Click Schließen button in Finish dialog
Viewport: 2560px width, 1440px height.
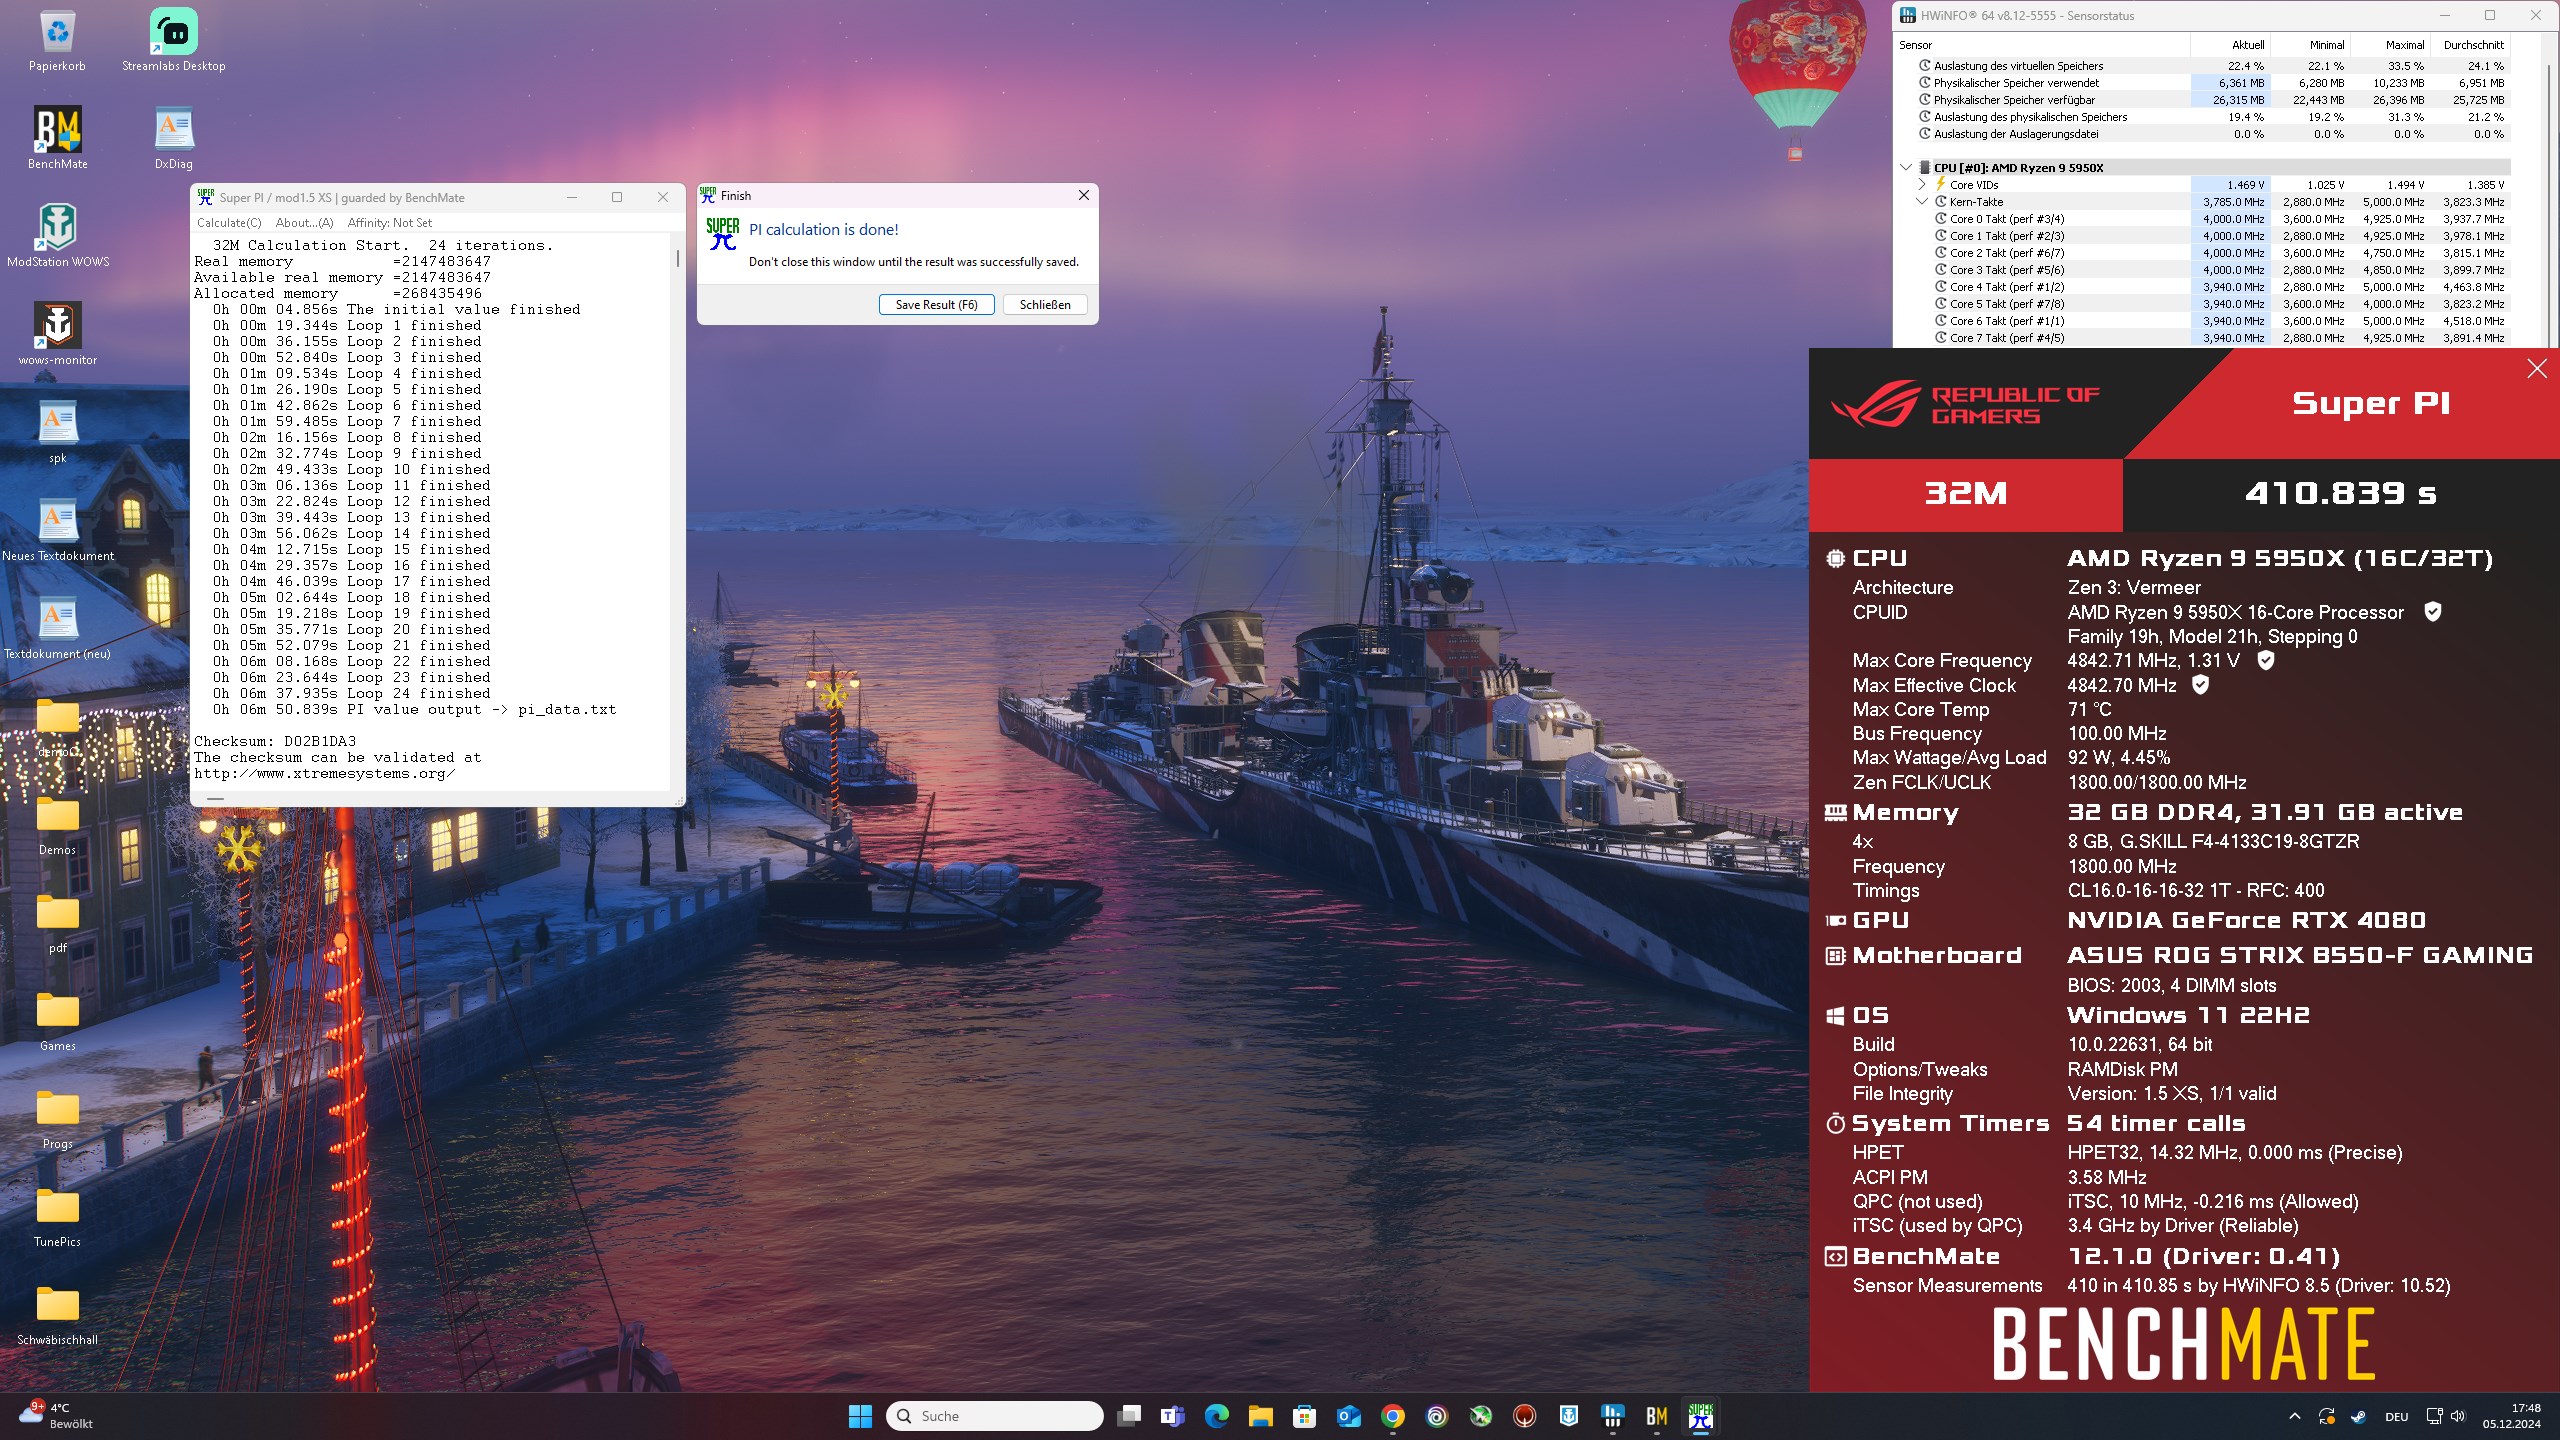(1045, 305)
